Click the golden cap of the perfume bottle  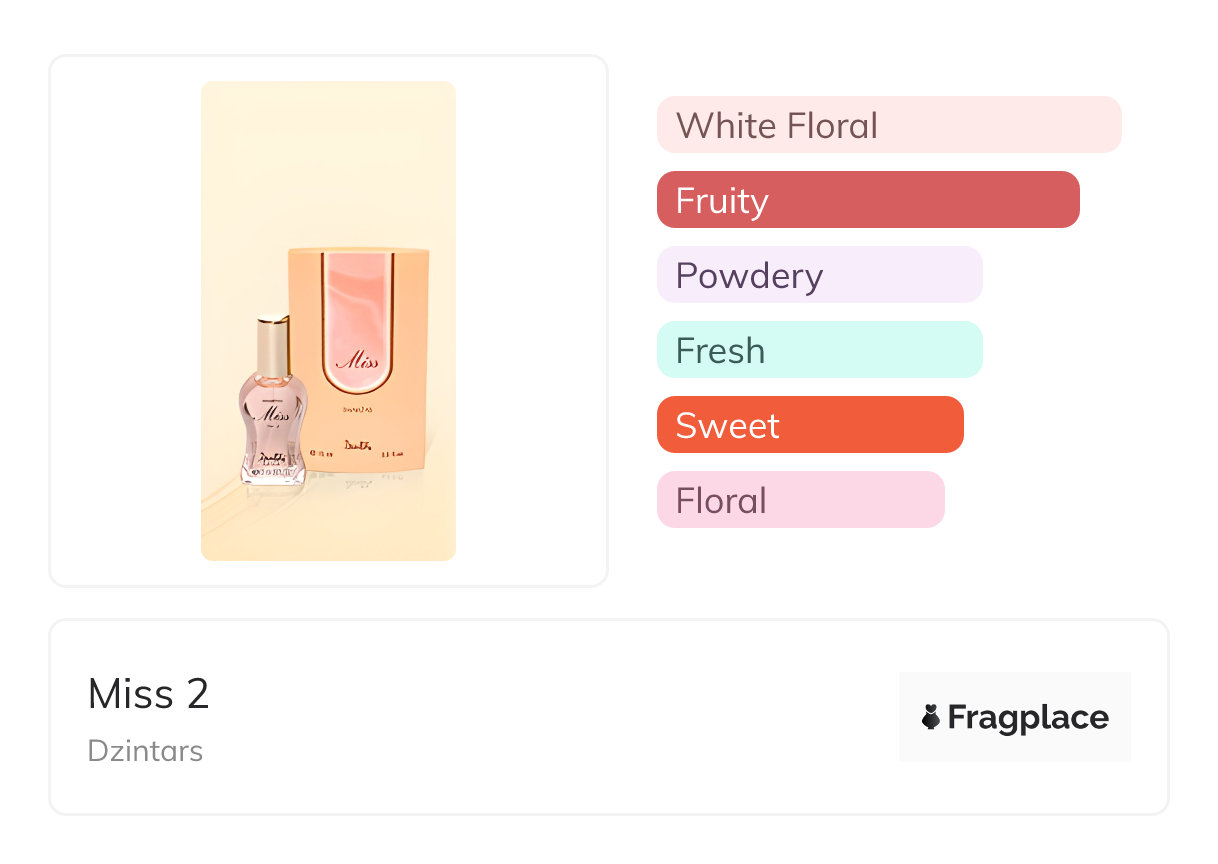coord(273,342)
